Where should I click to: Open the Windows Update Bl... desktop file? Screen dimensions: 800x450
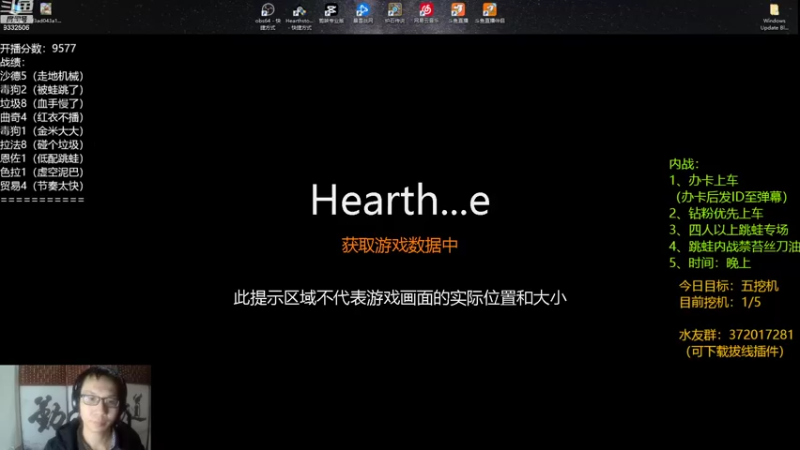click(774, 16)
